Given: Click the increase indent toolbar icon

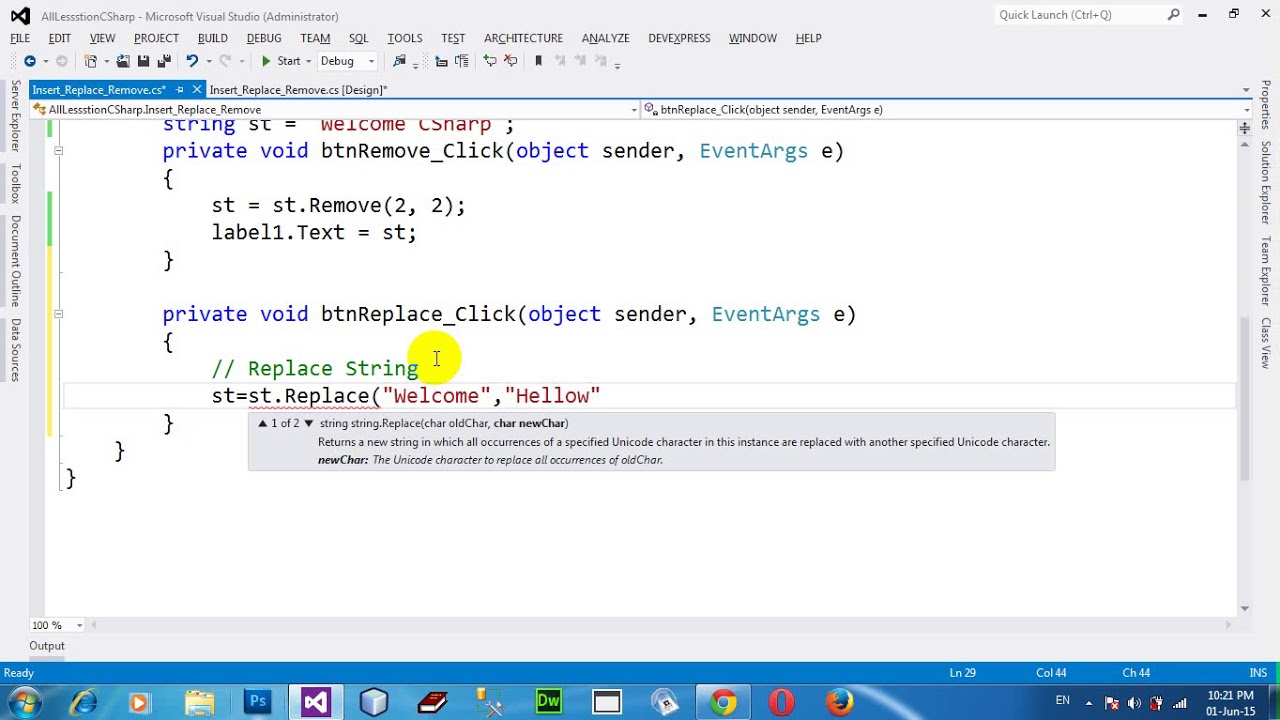Looking at the screenshot, I should coord(462,61).
